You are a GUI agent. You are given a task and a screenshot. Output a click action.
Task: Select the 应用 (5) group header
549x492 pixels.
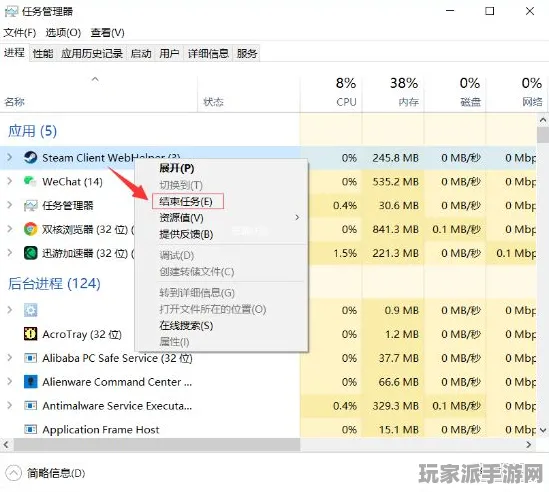click(32, 131)
